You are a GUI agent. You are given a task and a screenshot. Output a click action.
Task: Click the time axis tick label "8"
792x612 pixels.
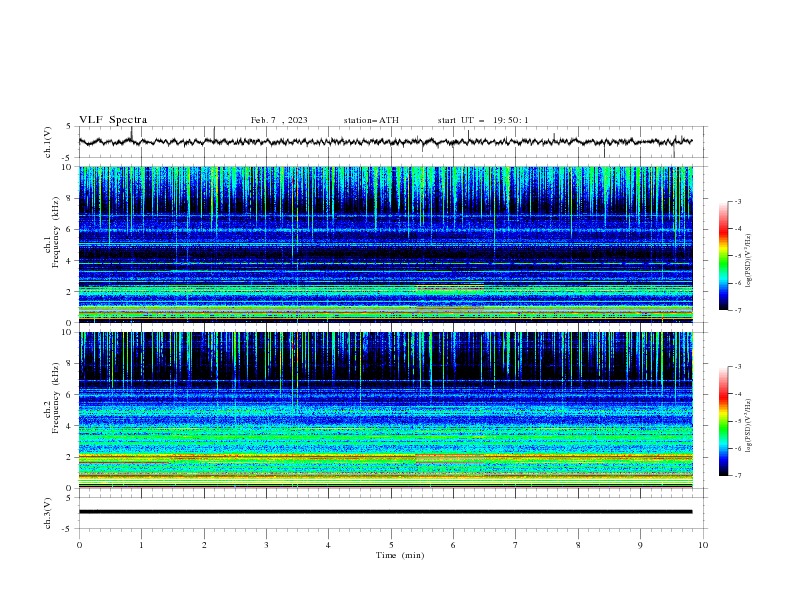(578, 545)
